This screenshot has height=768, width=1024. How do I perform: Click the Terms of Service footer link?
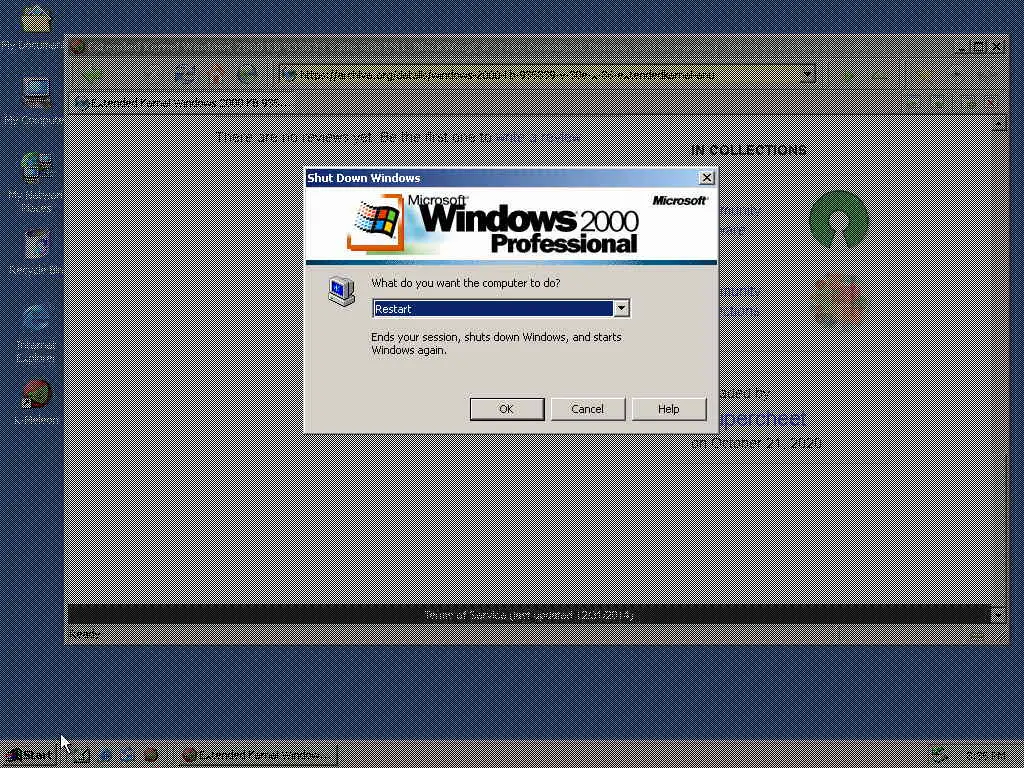point(529,615)
